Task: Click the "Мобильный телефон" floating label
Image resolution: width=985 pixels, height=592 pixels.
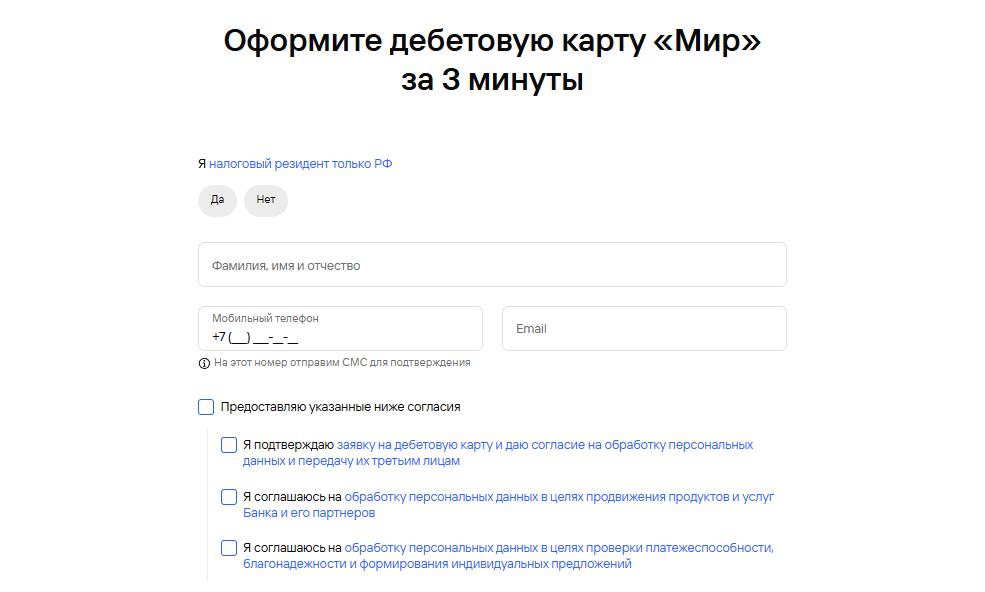Action: [265, 318]
